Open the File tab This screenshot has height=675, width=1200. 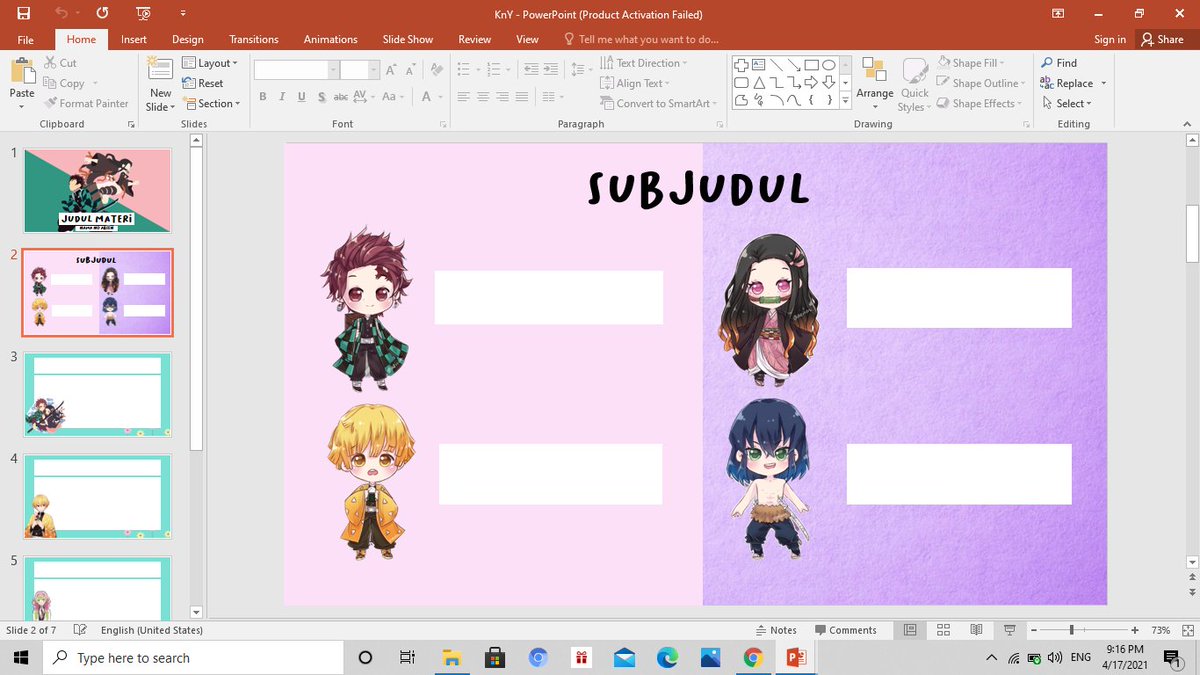(x=25, y=39)
